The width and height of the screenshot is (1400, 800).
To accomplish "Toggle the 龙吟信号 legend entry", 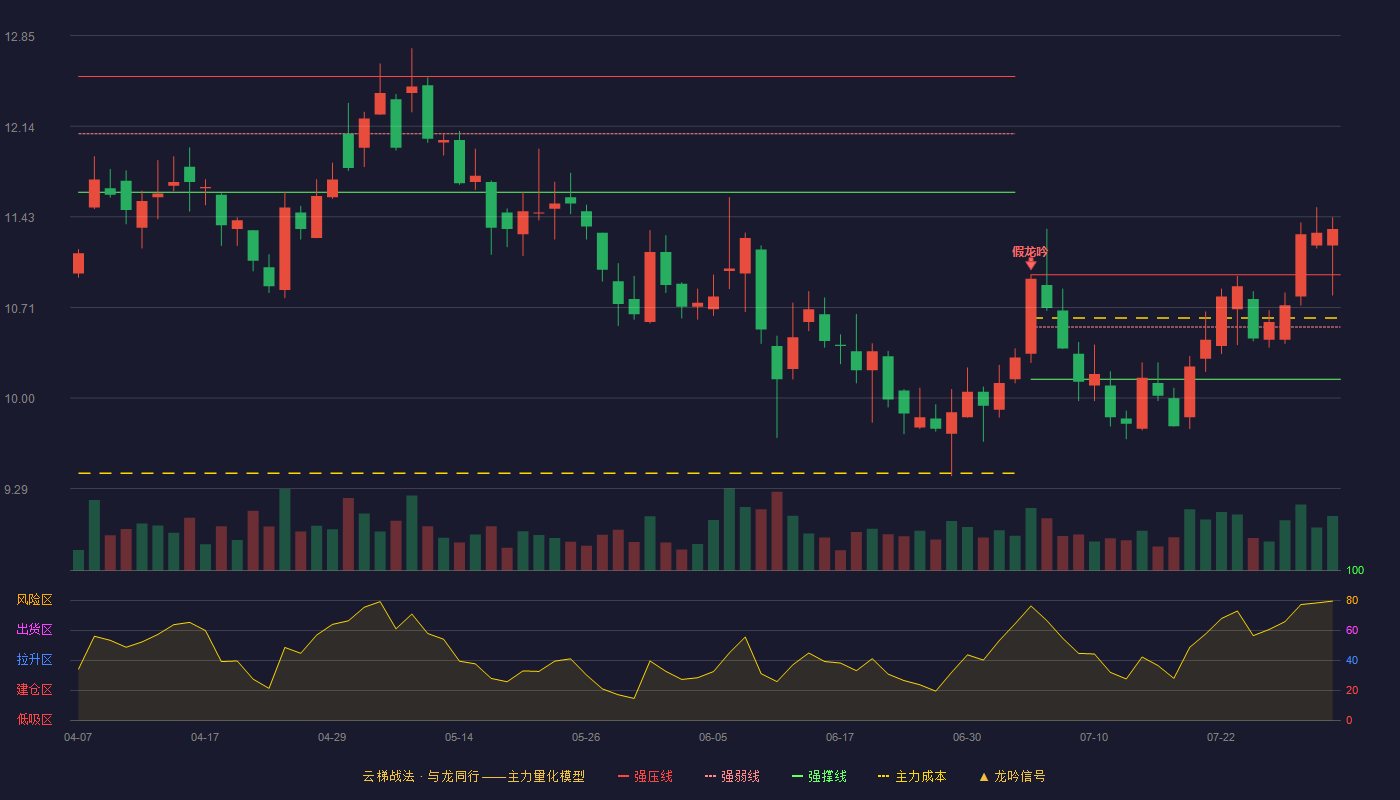I will tap(1012, 776).
